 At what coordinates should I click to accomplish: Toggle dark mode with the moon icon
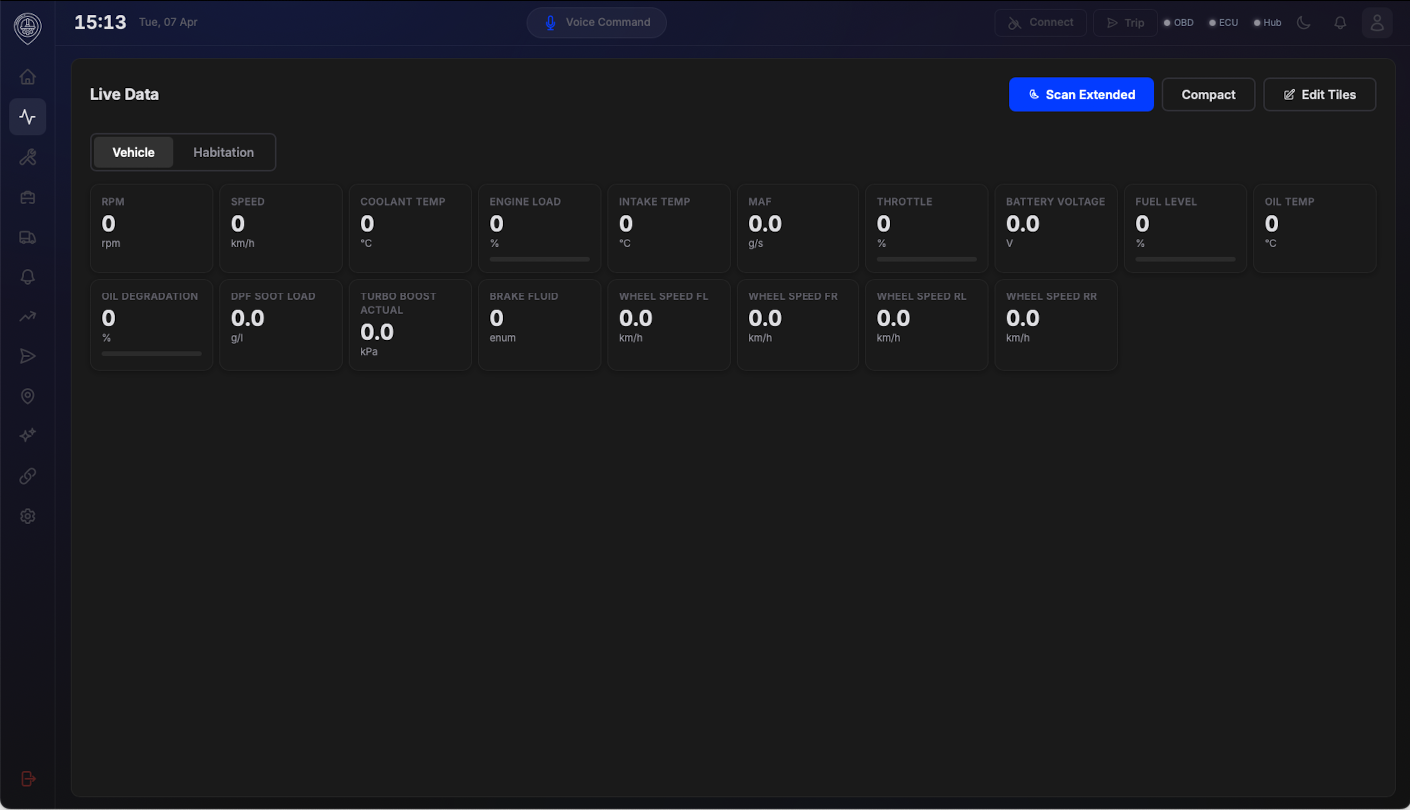[x=1304, y=23]
